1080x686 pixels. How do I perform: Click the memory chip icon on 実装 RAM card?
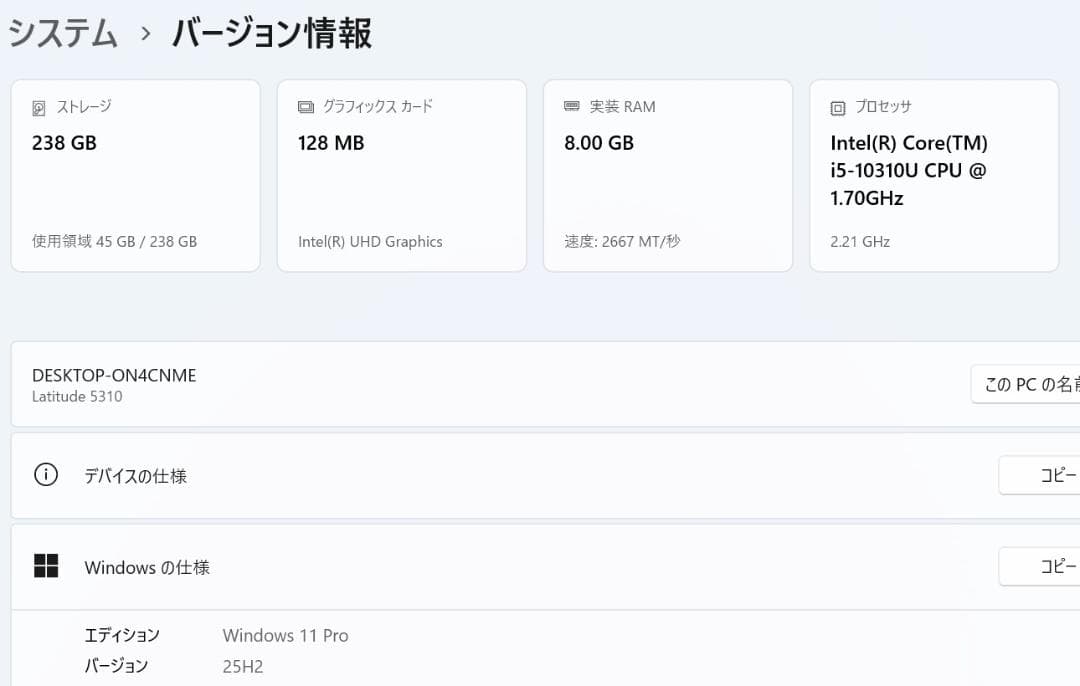coord(570,106)
